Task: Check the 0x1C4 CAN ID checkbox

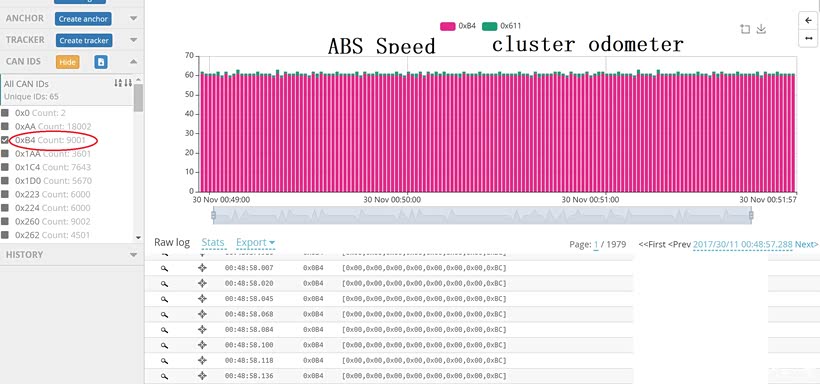Action: coord(5,167)
